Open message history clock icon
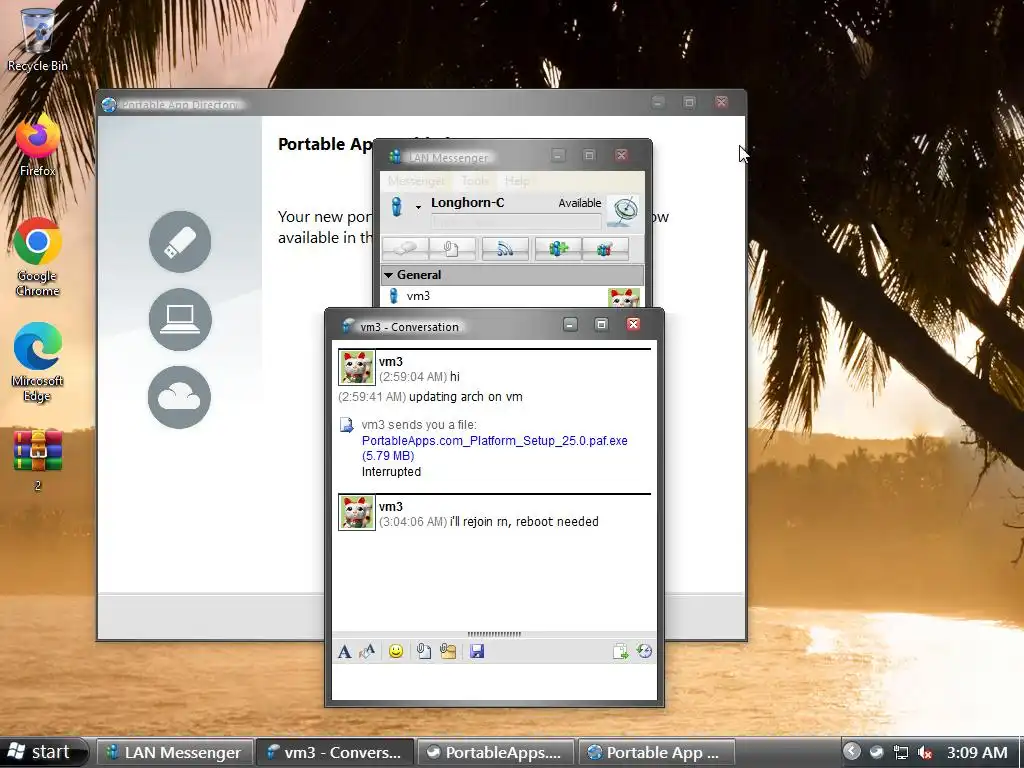This screenshot has height=768, width=1024. [644, 651]
